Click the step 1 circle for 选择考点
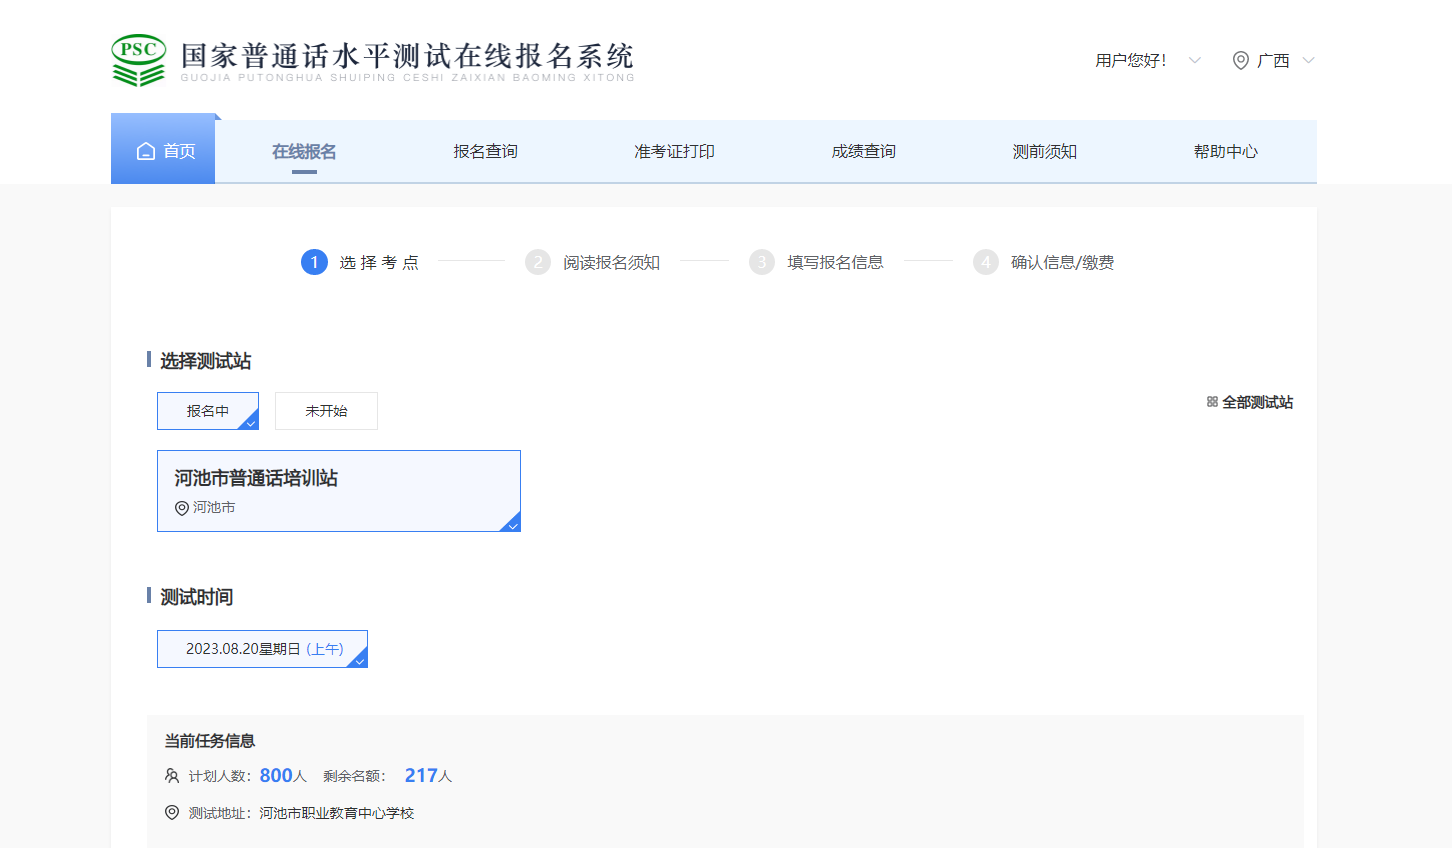This screenshot has width=1452, height=848. click(314, 262)
